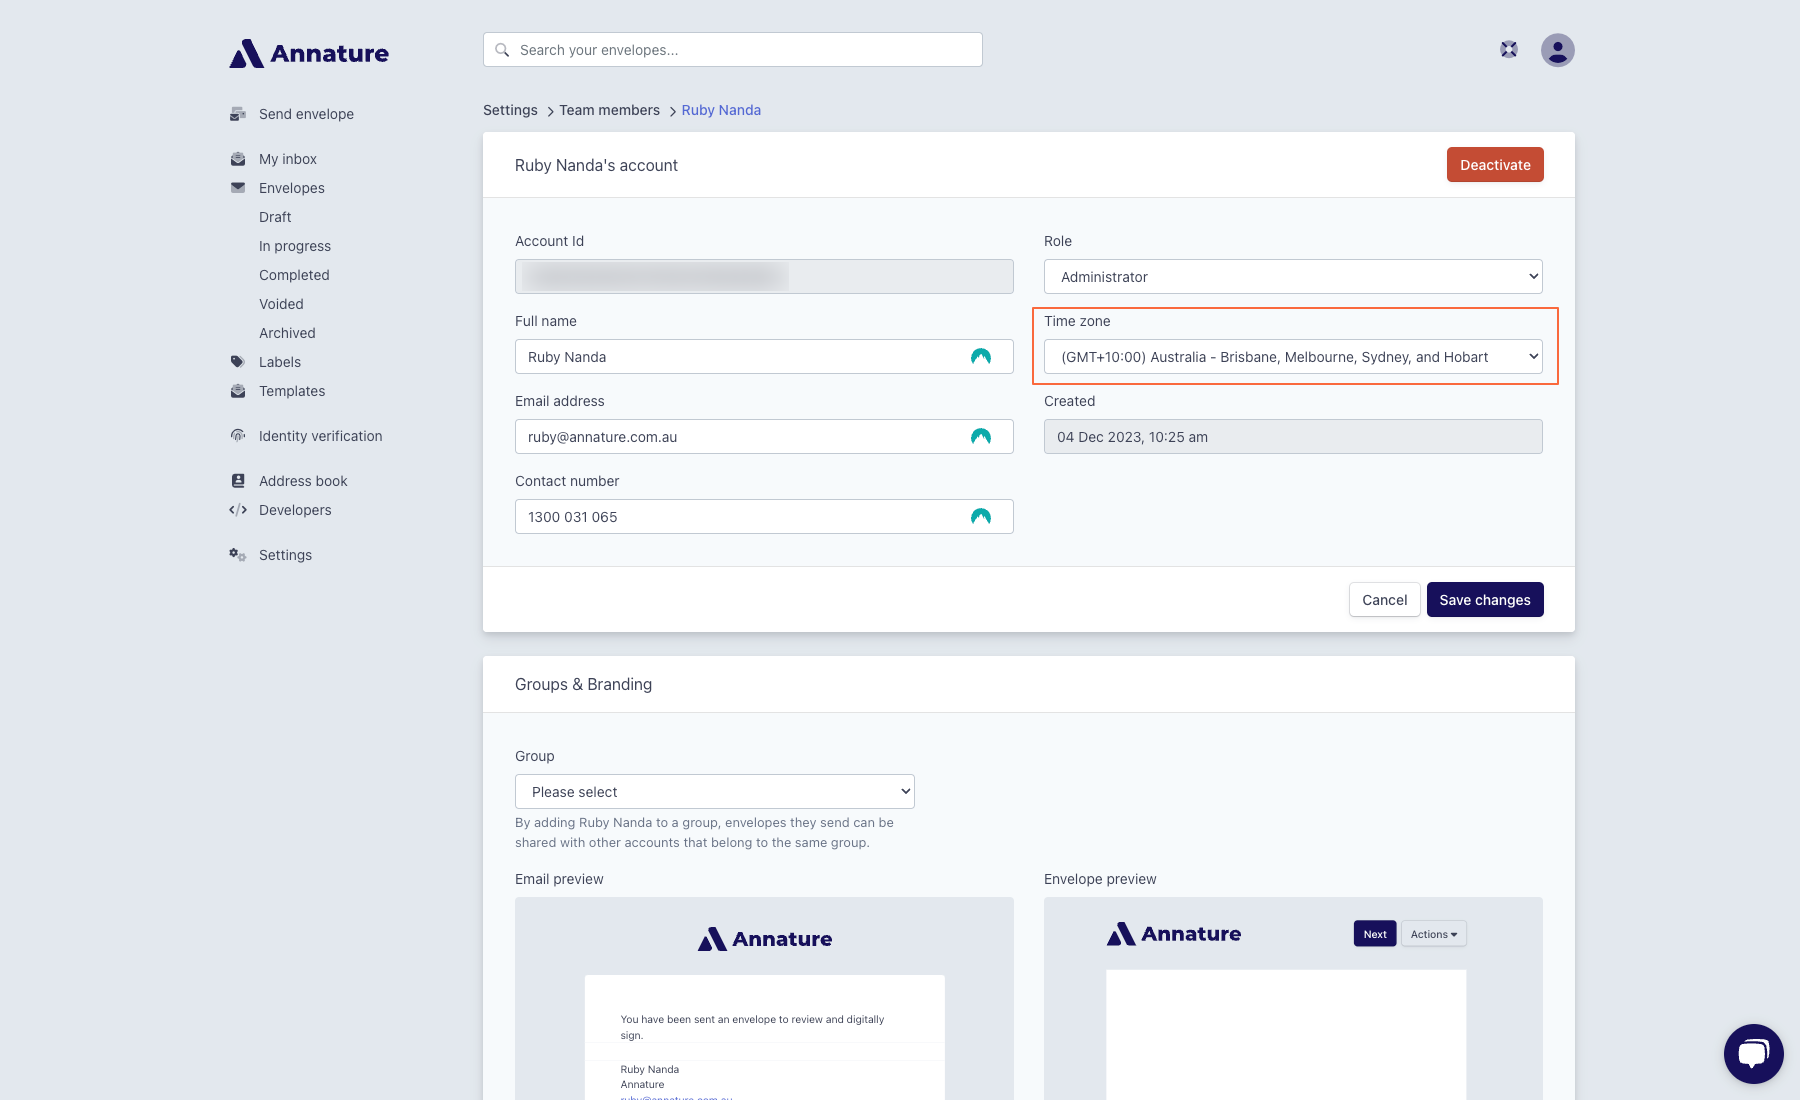Open Developers page

point(295,510)
